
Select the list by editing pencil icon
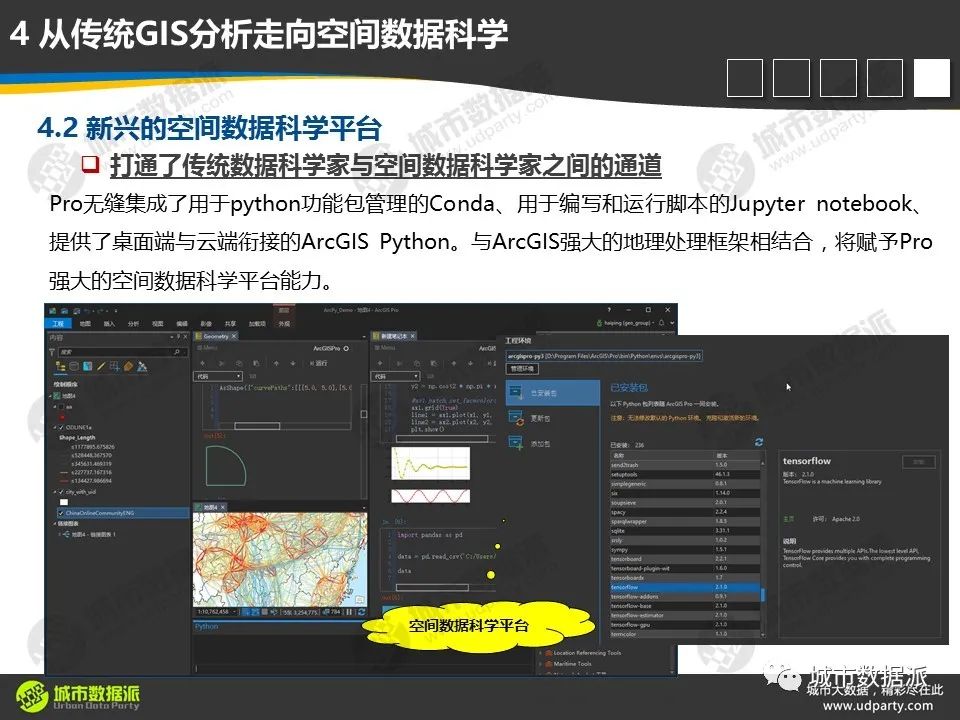(x=101, y=366)
